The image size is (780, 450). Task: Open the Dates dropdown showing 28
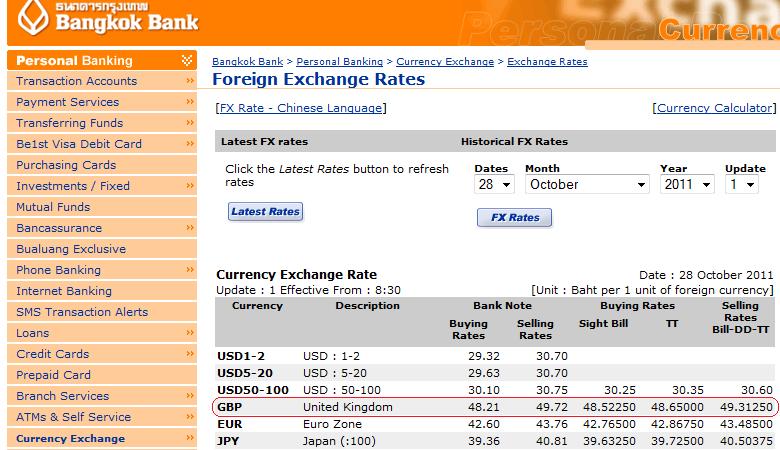(x=494, y=184)
